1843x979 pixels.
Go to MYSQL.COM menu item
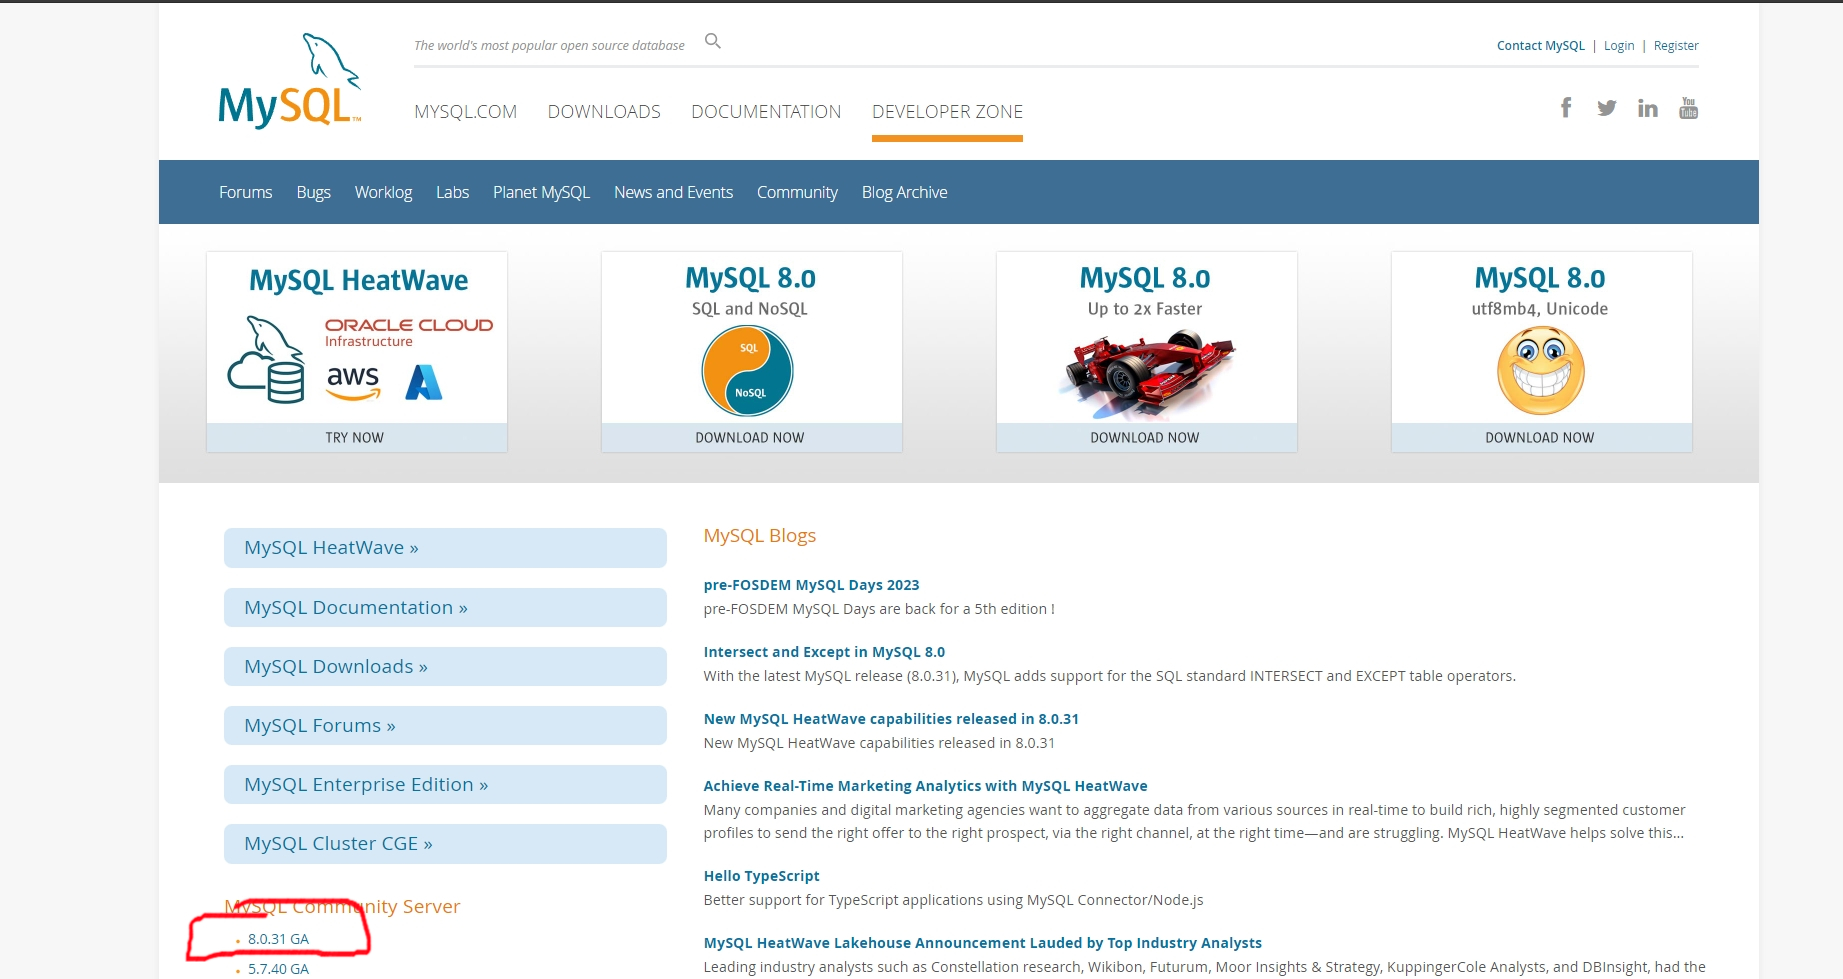pos(466,112)
